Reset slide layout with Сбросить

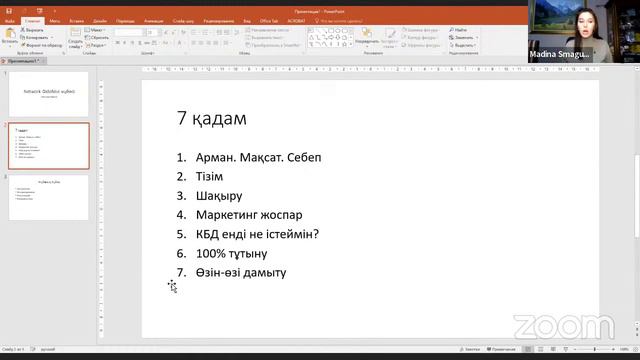point(97,38)
